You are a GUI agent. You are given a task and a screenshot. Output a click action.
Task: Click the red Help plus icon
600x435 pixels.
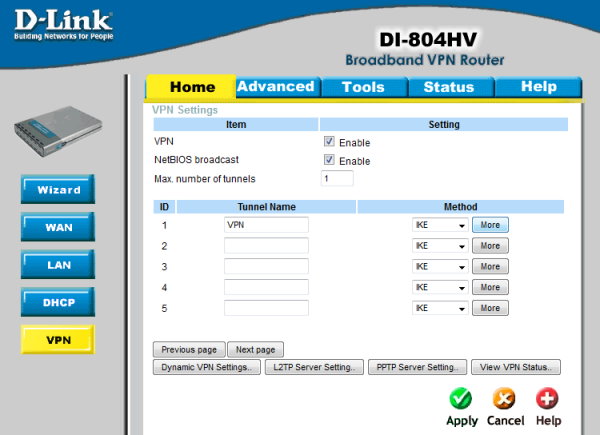click(x=547, y=399)
